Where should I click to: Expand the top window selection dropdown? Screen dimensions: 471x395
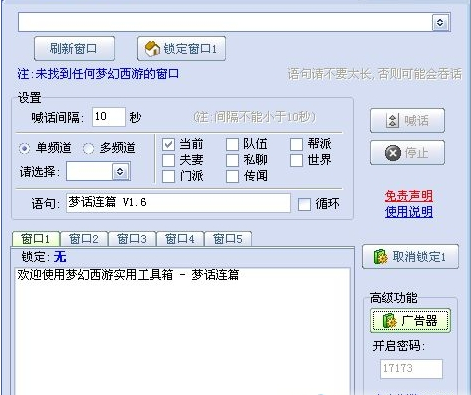[x=440, y=22]
